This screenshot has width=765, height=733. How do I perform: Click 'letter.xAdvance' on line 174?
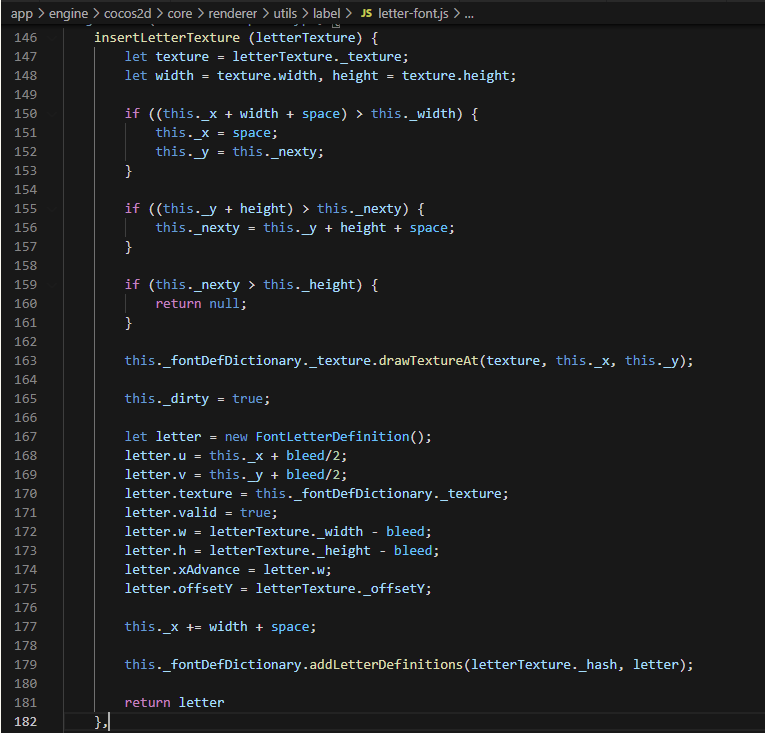pyautogui.click(x=182, y=570)
